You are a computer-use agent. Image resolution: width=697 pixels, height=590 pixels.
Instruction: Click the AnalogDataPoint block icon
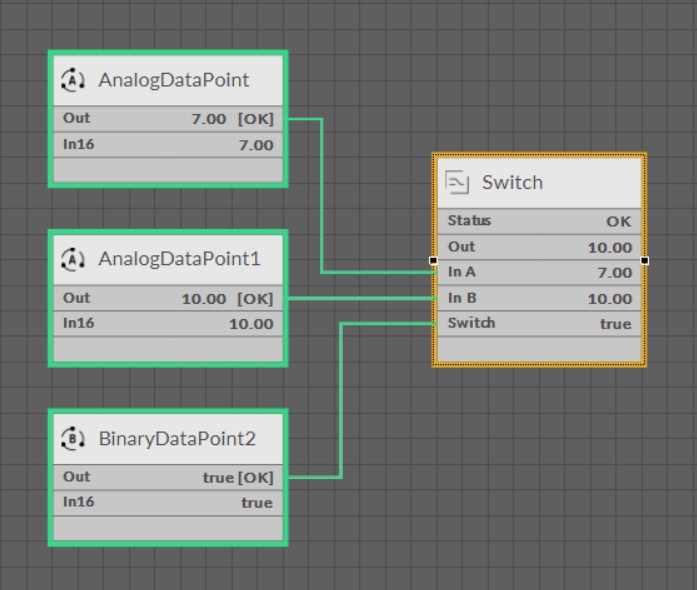point(74,80)
